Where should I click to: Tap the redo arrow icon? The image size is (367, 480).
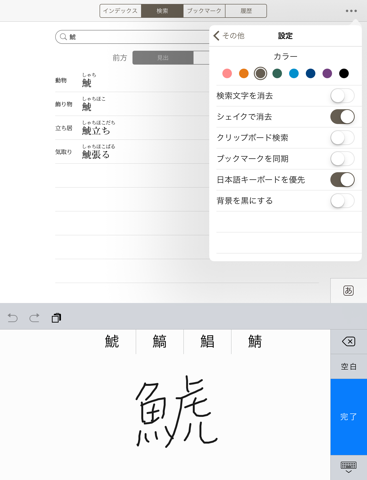[x=34, y=318]
